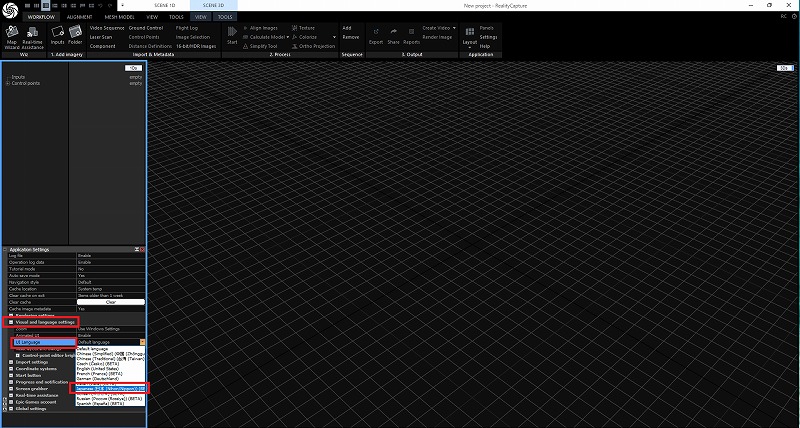Open Settings in Application group

pos(488,37)
